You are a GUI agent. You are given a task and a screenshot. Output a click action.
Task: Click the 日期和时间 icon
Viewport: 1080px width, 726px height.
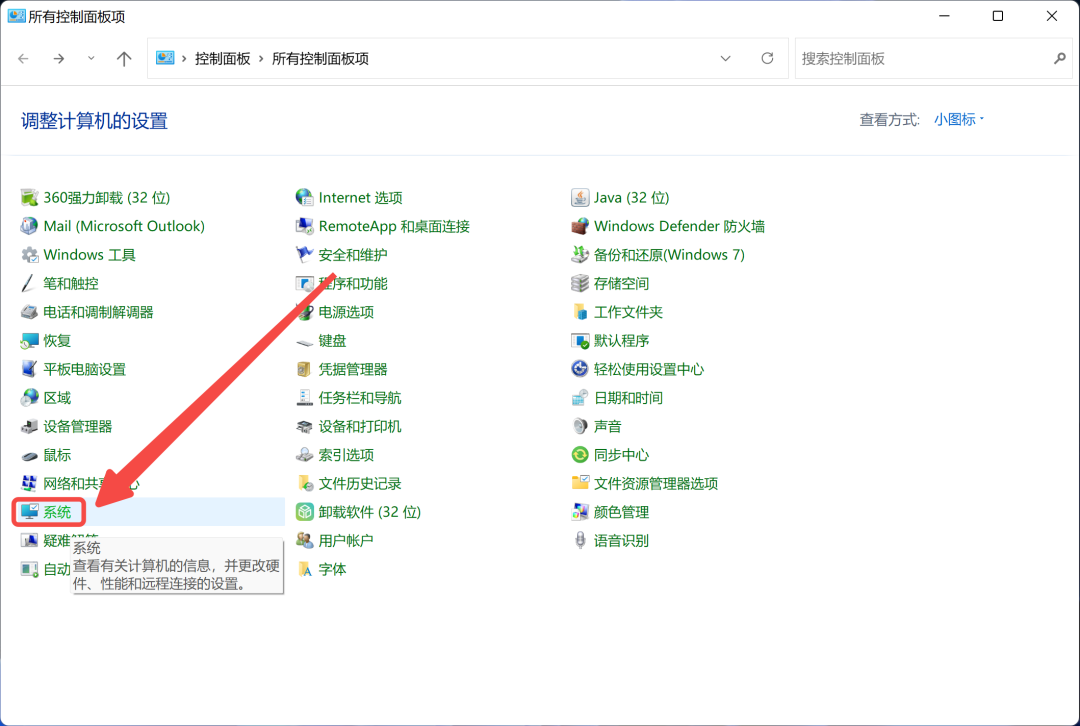click(580, 398)
